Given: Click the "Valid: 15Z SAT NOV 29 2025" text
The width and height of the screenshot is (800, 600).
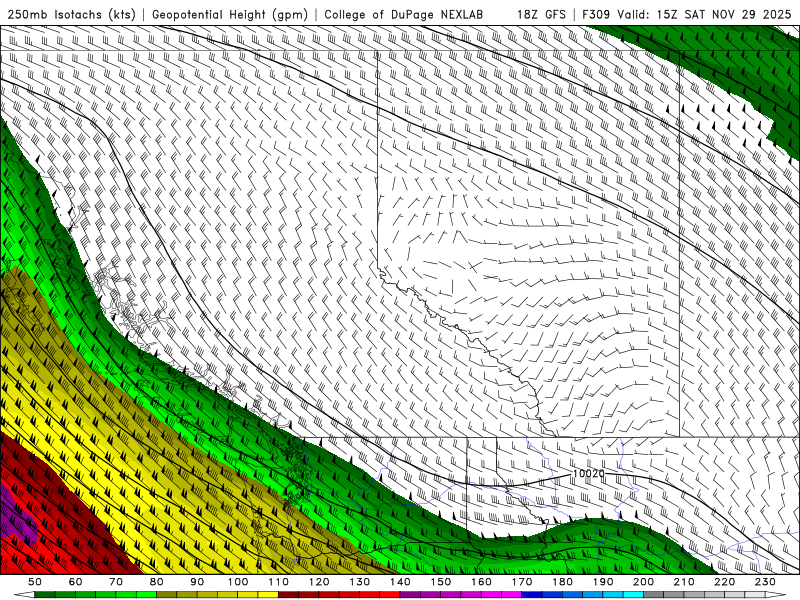Looking at the screenshot, I should tap(705, 14).
